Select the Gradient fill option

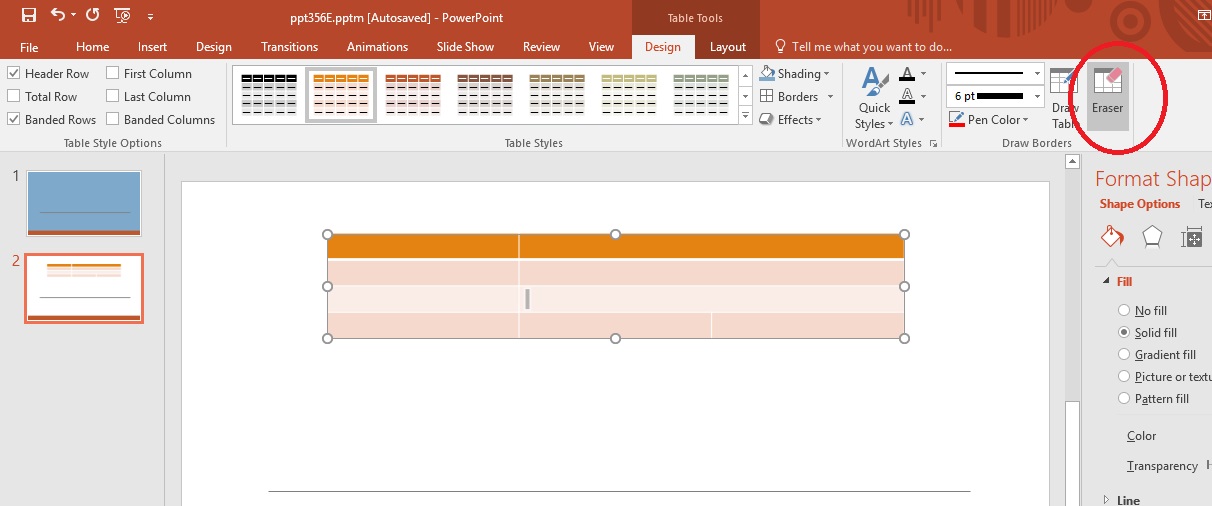click(1124, 355)
